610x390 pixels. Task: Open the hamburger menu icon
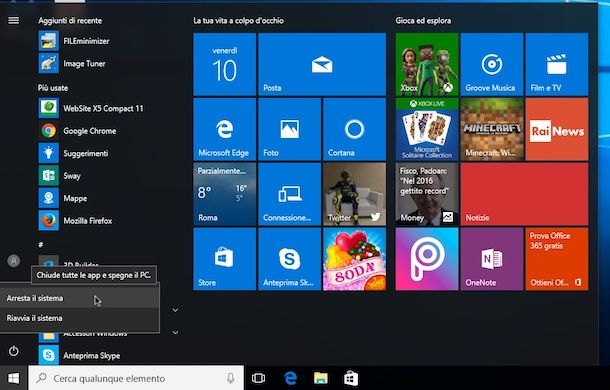14,20
